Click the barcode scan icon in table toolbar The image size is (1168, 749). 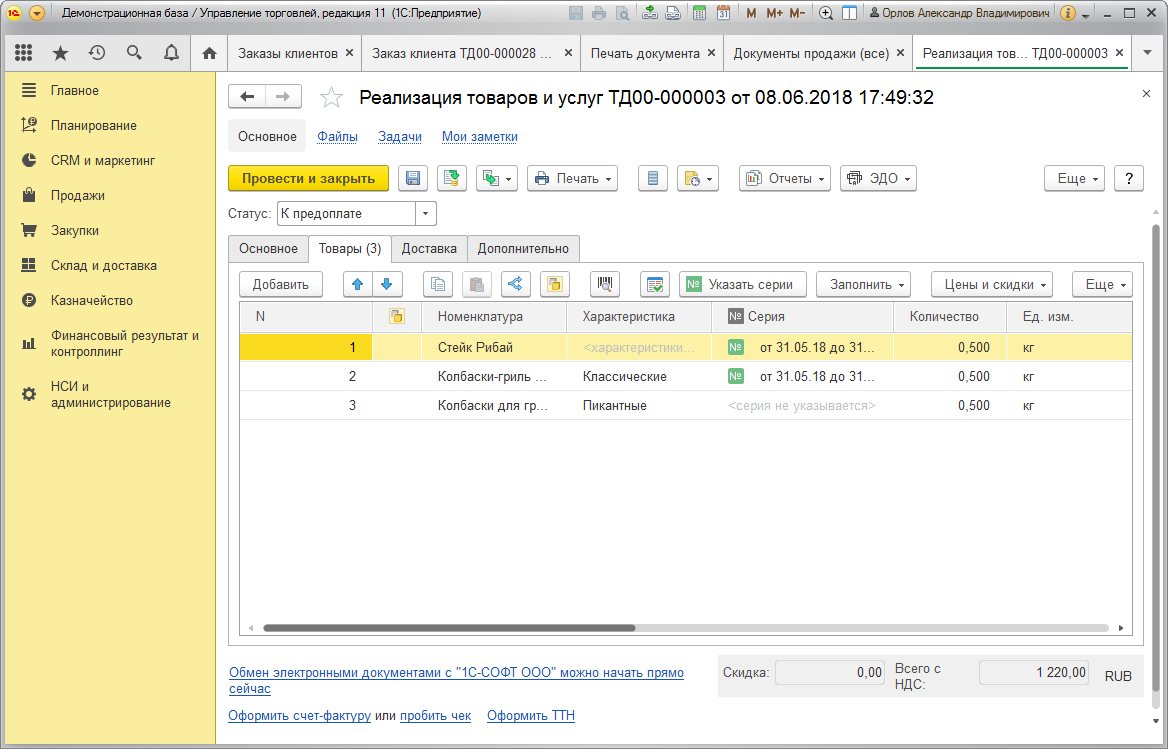click(605, 284)
